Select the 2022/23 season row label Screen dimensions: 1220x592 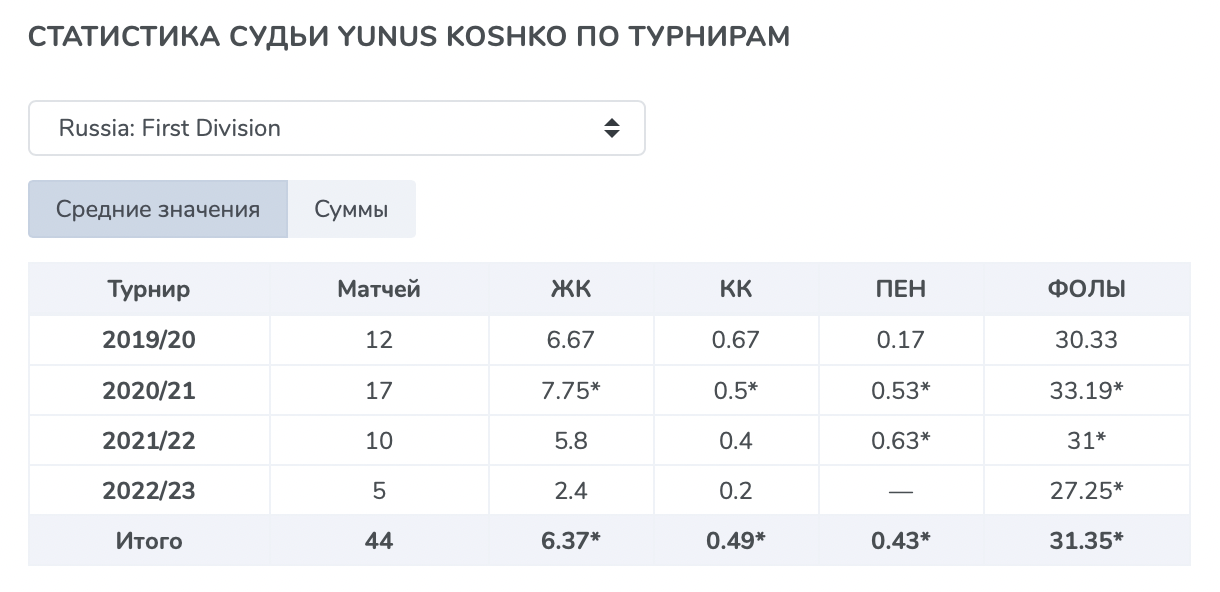tap(149, 491)
